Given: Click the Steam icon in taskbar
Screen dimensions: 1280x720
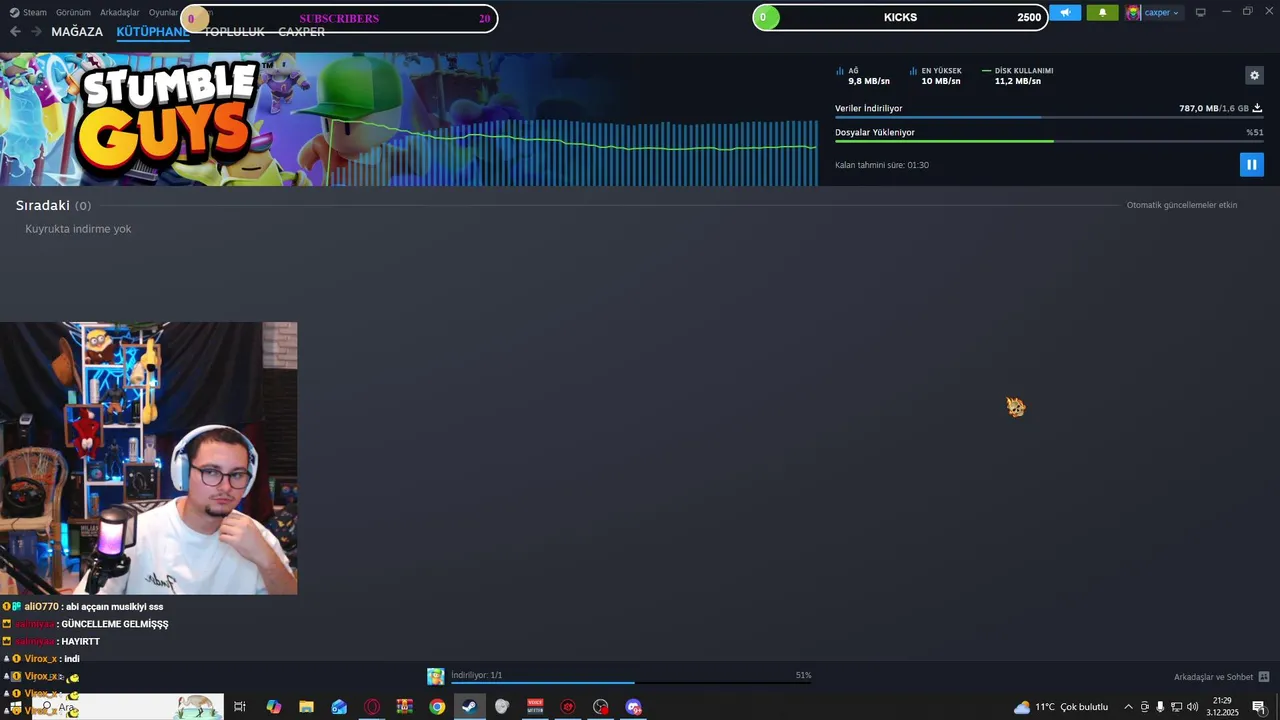Looking at the screenshot, I should [469, 707].
